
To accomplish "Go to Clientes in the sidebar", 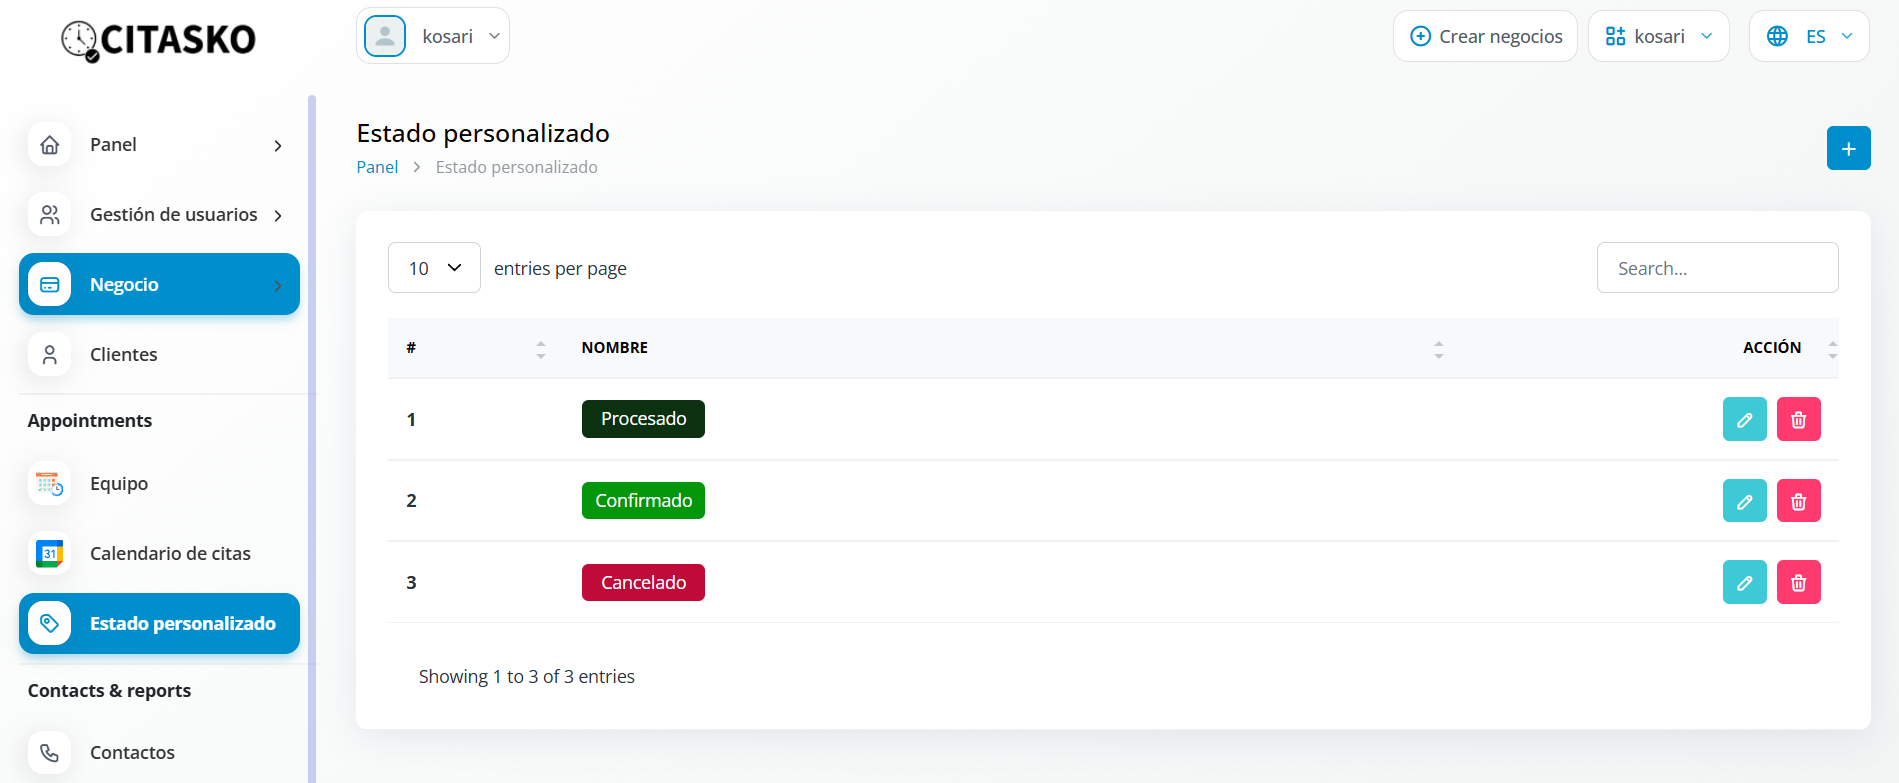I will click(x=123, y=354).
